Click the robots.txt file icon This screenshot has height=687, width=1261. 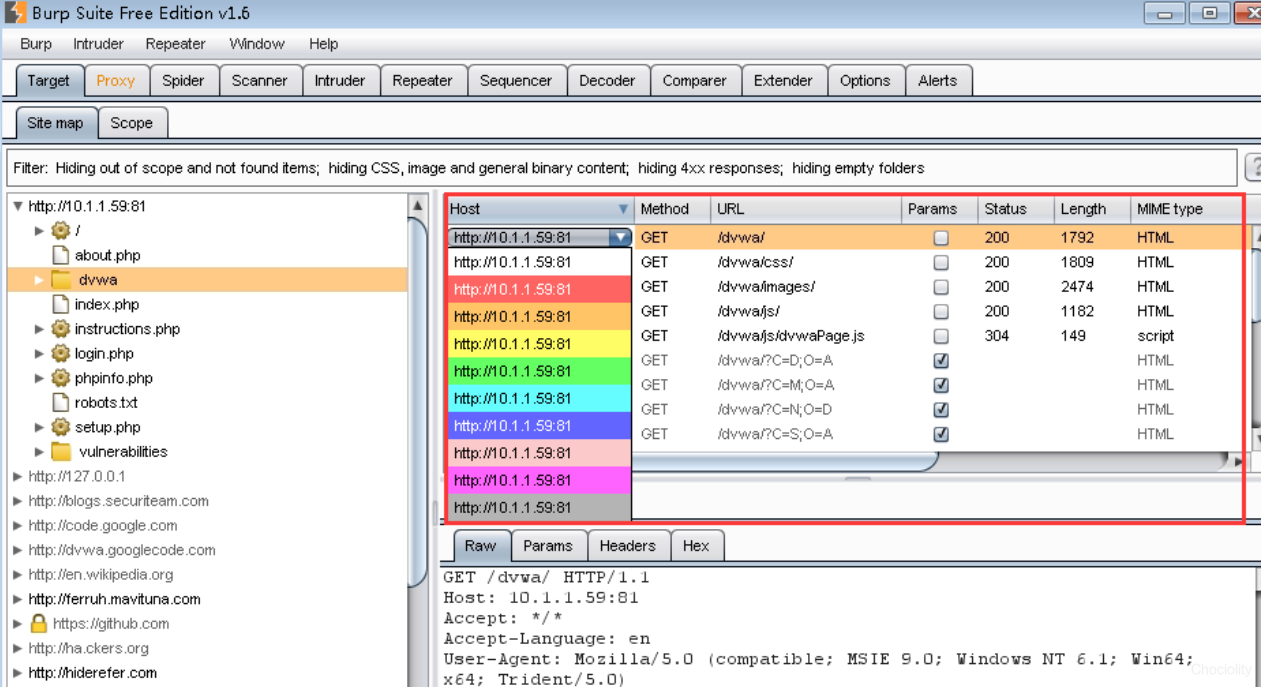click(x=60, y=402)
